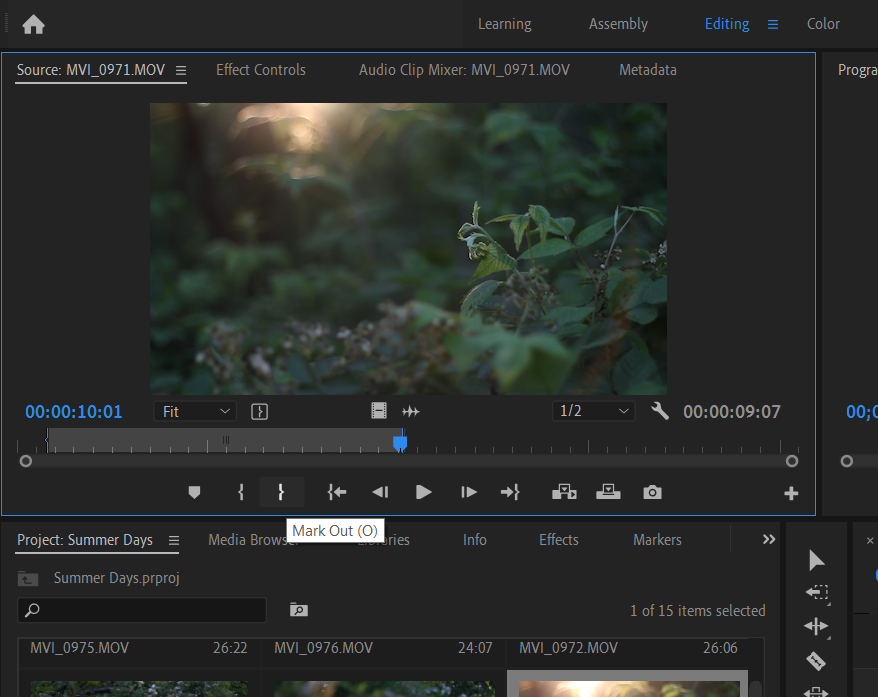The width and height of the screenshot is (878, 697).
Task: Click the Go to In button
Action: 337,492
